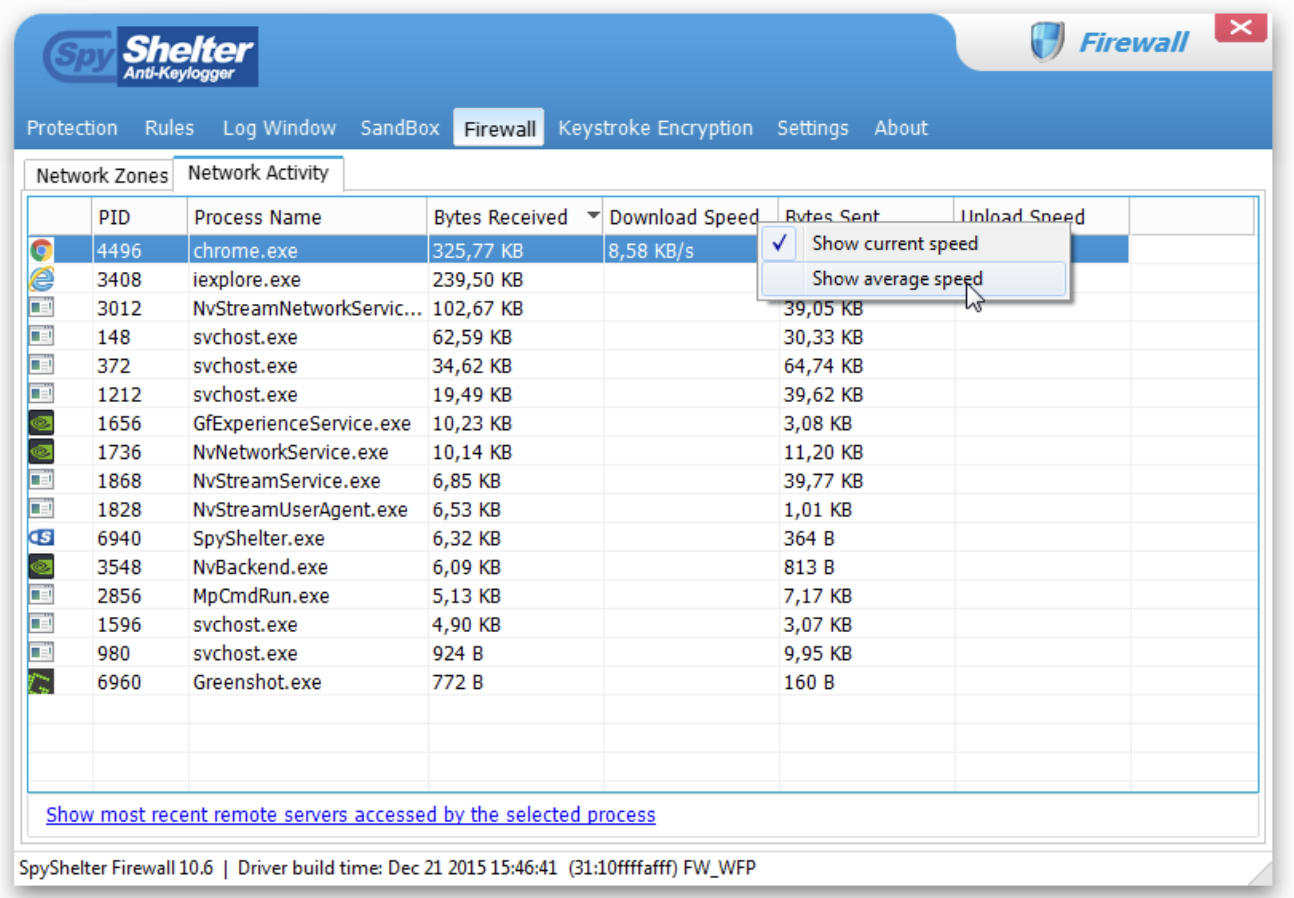Viewport: 1294px width, 898px height.
Task: Toggle the checked Show current speed option
Action: tap(913, 243)
